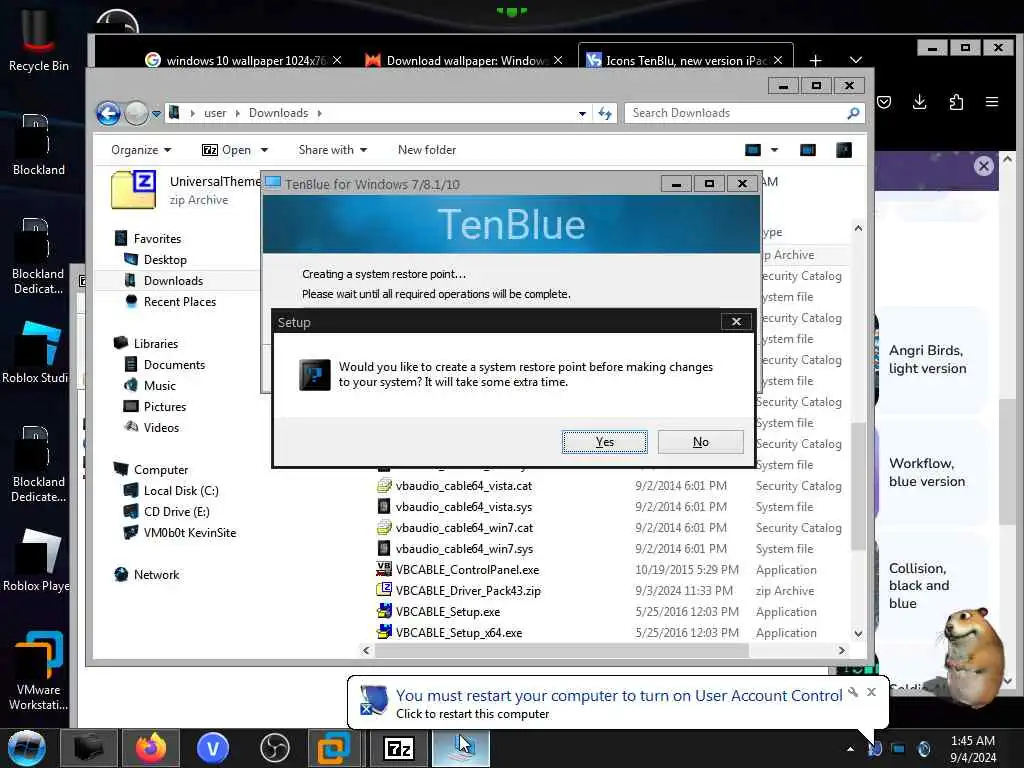Show hidden system tray icons arrow
The image size is (1024, 768).
850,749
